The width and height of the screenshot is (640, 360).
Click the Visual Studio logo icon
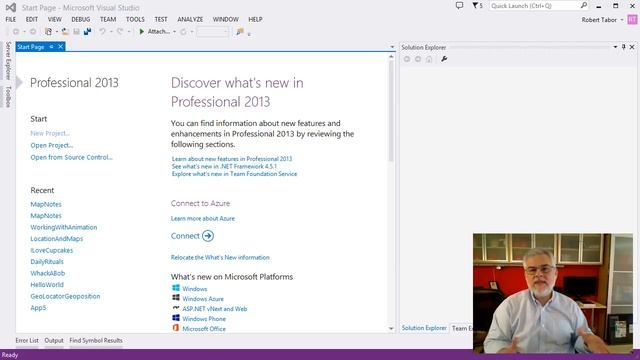click(x=11, y=7)
